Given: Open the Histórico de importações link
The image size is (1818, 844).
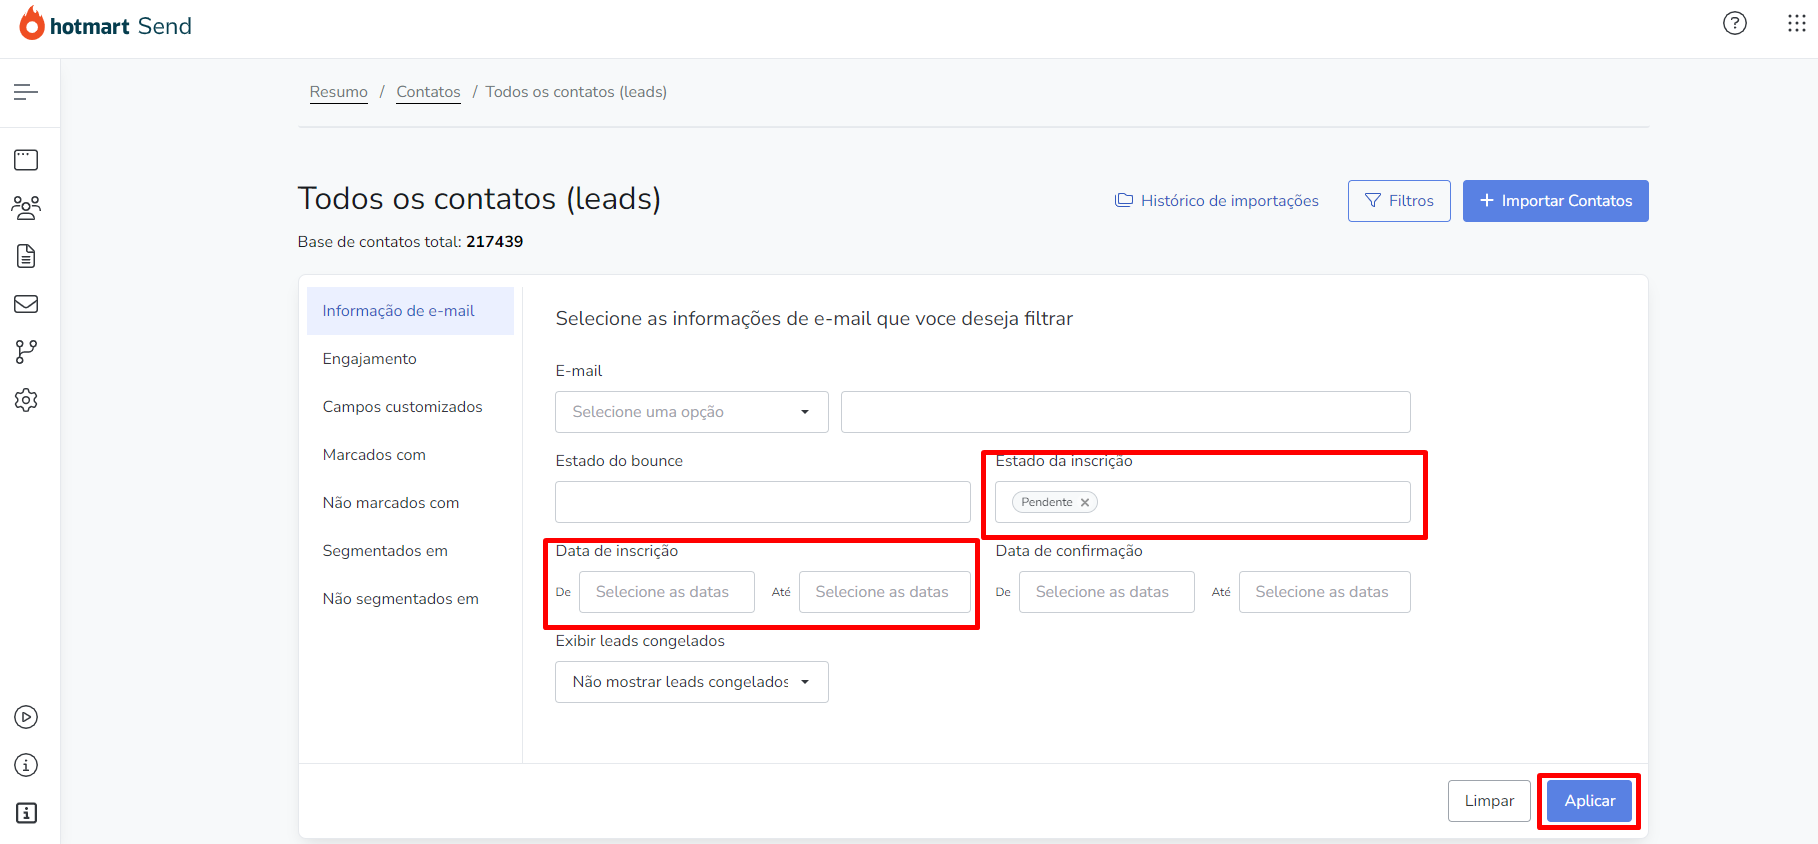Looking at the screenshot, I should 1217,201.
